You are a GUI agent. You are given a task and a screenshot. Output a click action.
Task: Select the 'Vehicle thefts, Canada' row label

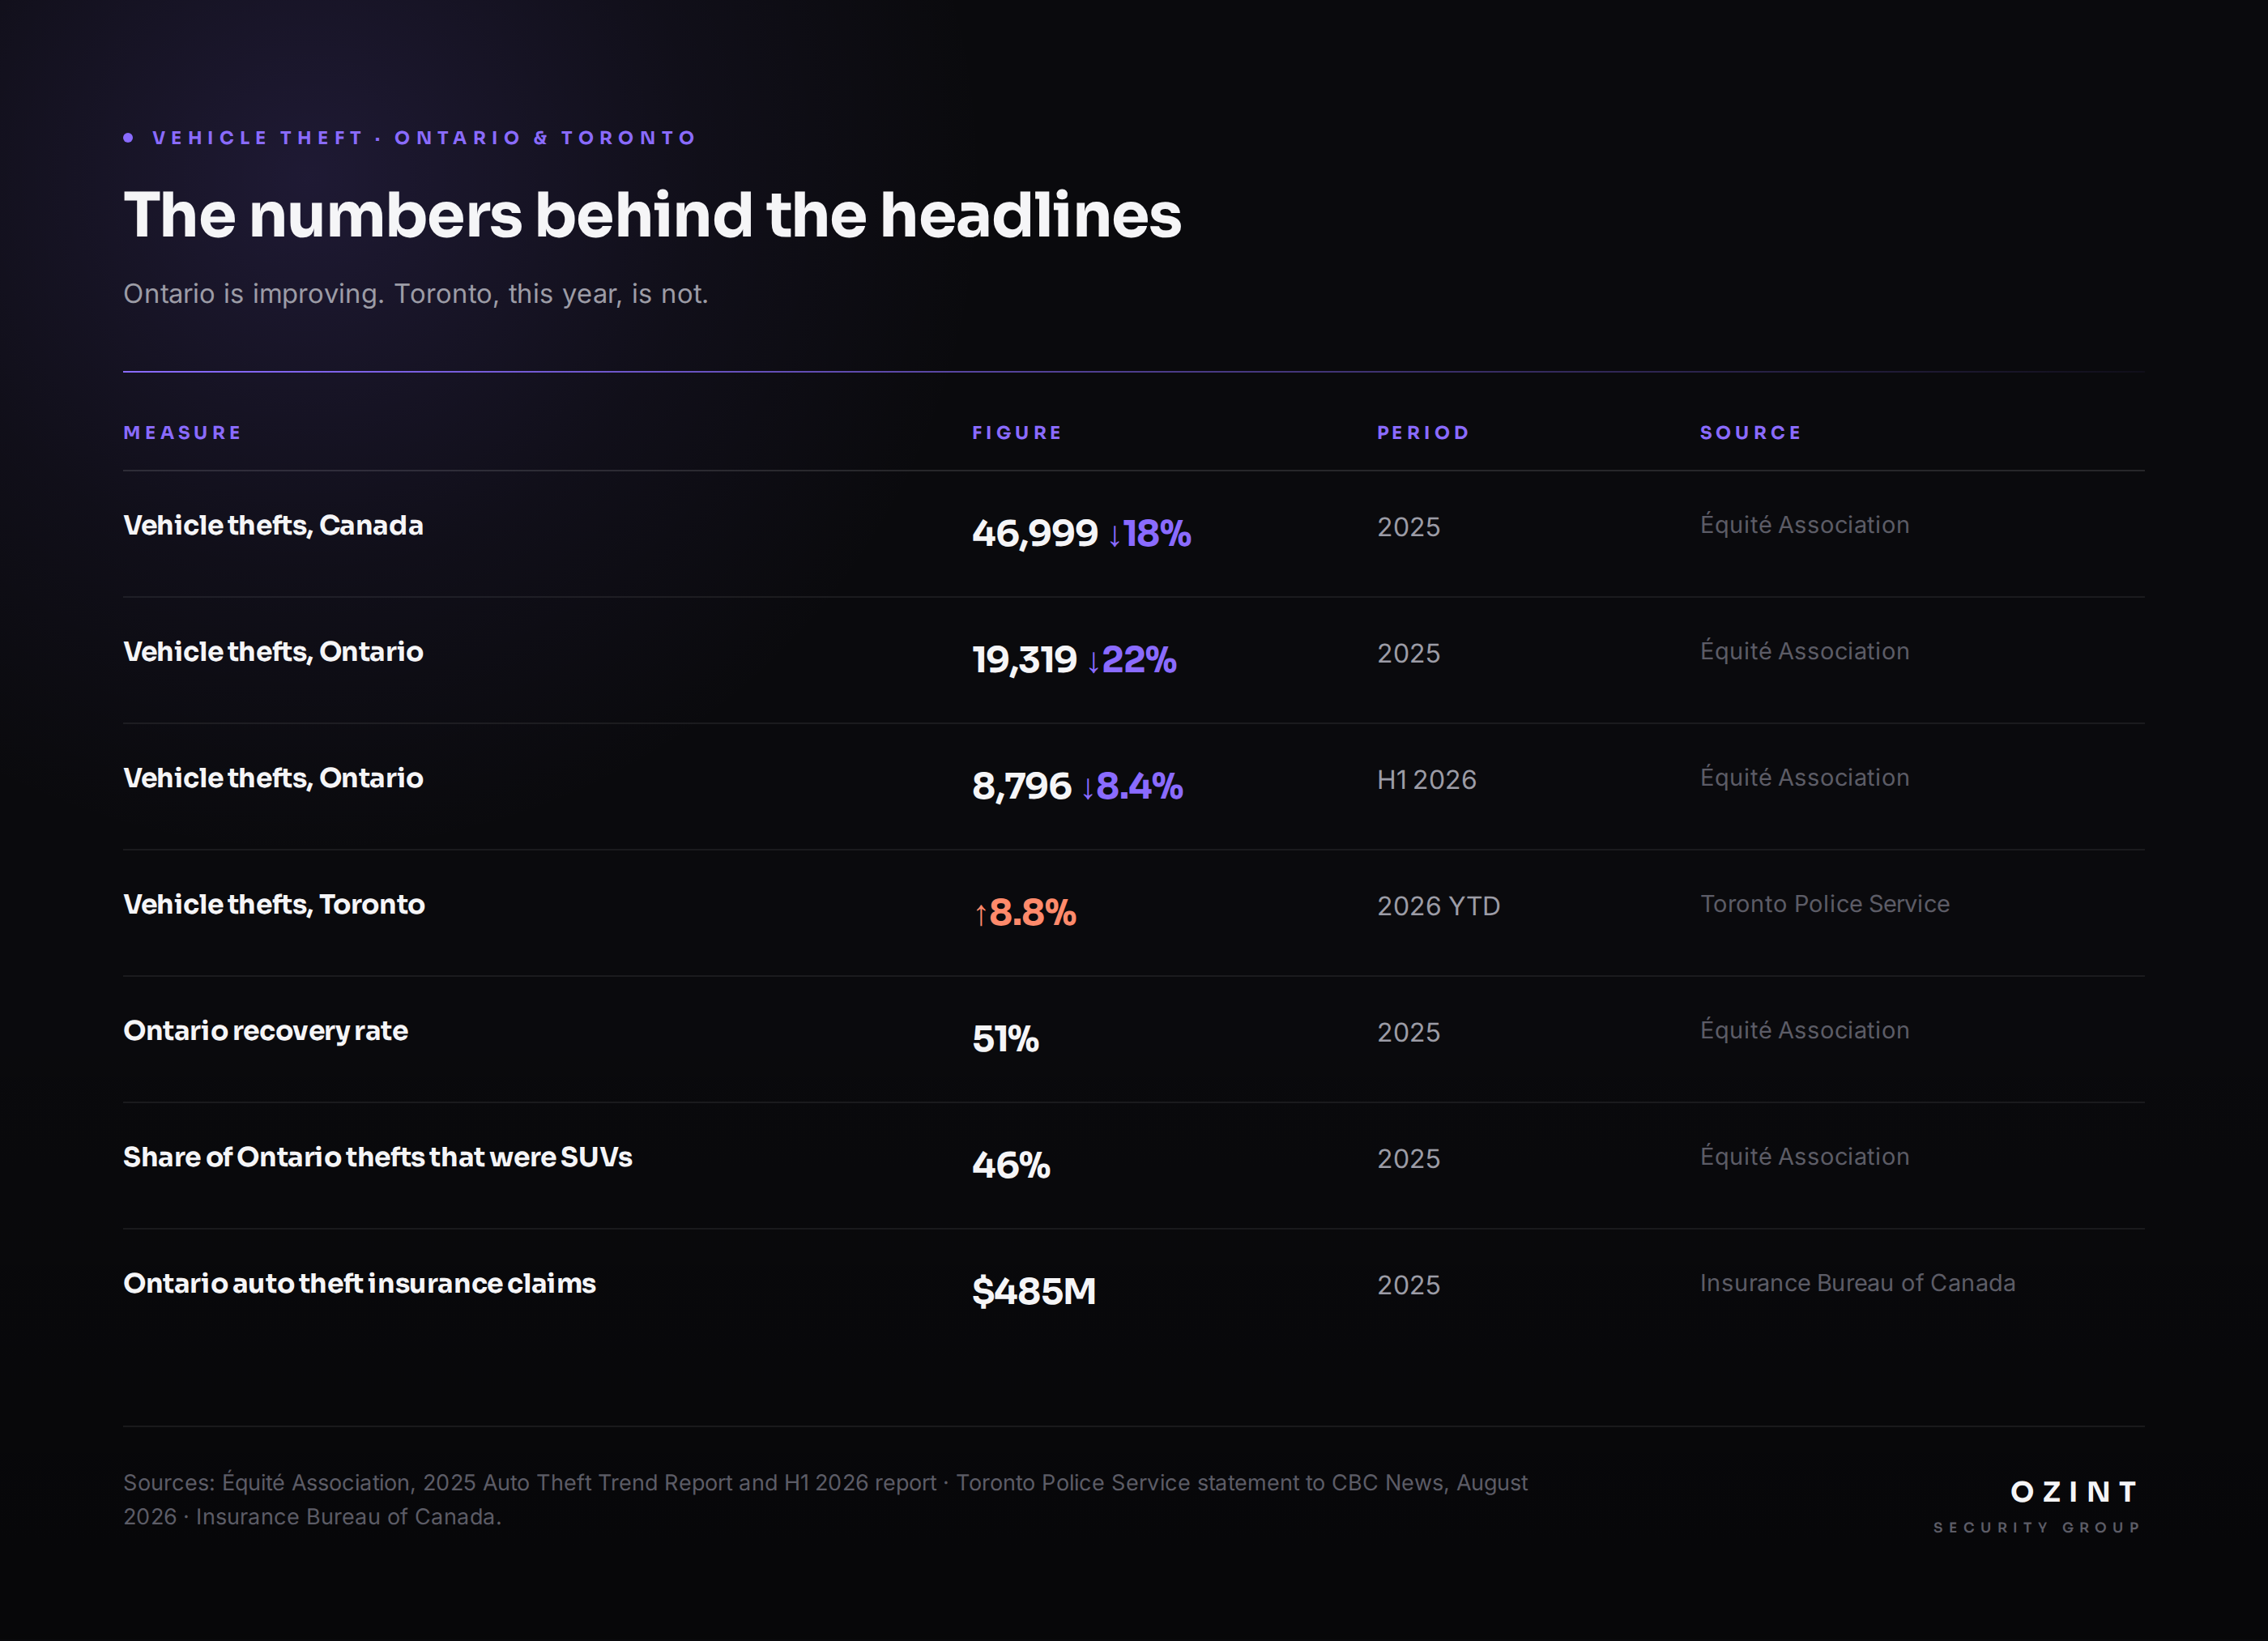point(273,525)
